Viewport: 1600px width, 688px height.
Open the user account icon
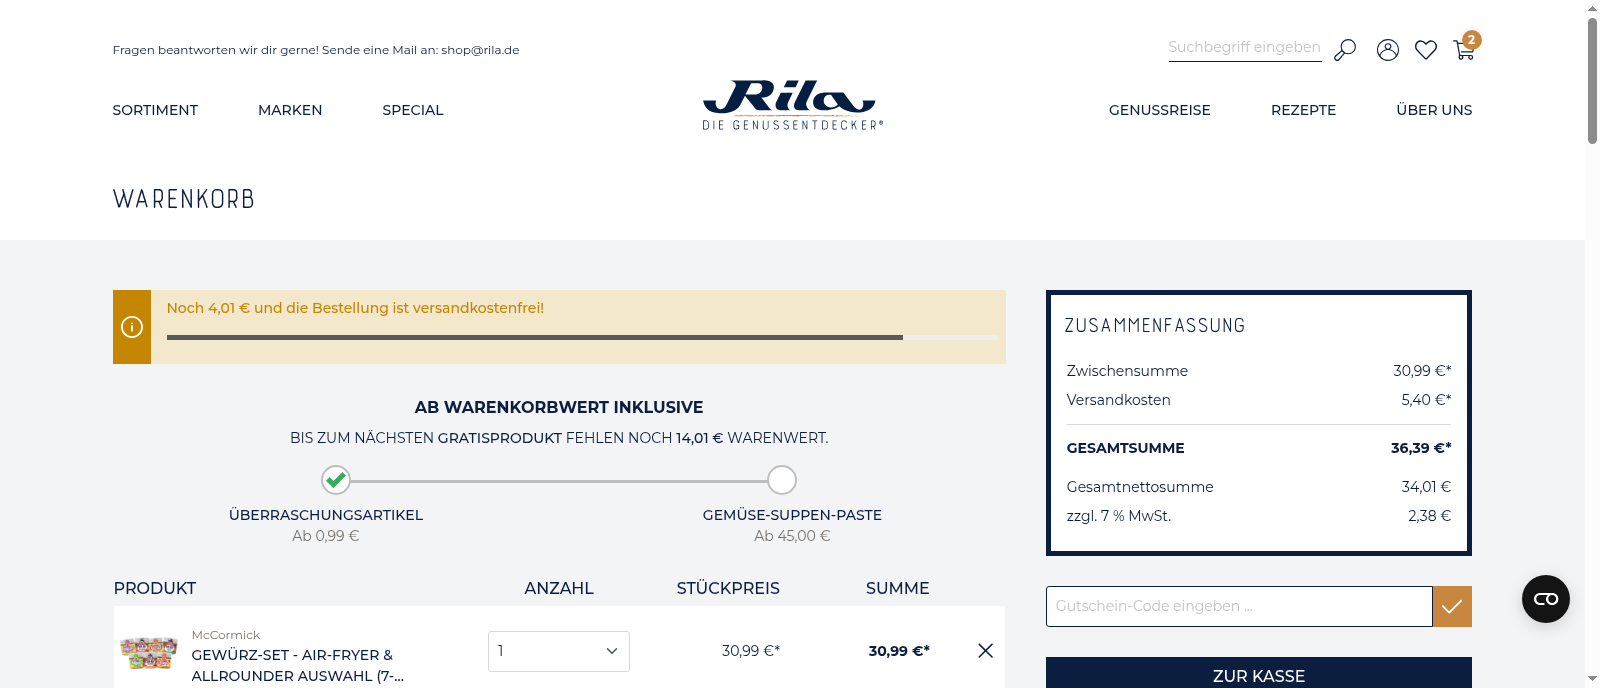coord(1388,50)
